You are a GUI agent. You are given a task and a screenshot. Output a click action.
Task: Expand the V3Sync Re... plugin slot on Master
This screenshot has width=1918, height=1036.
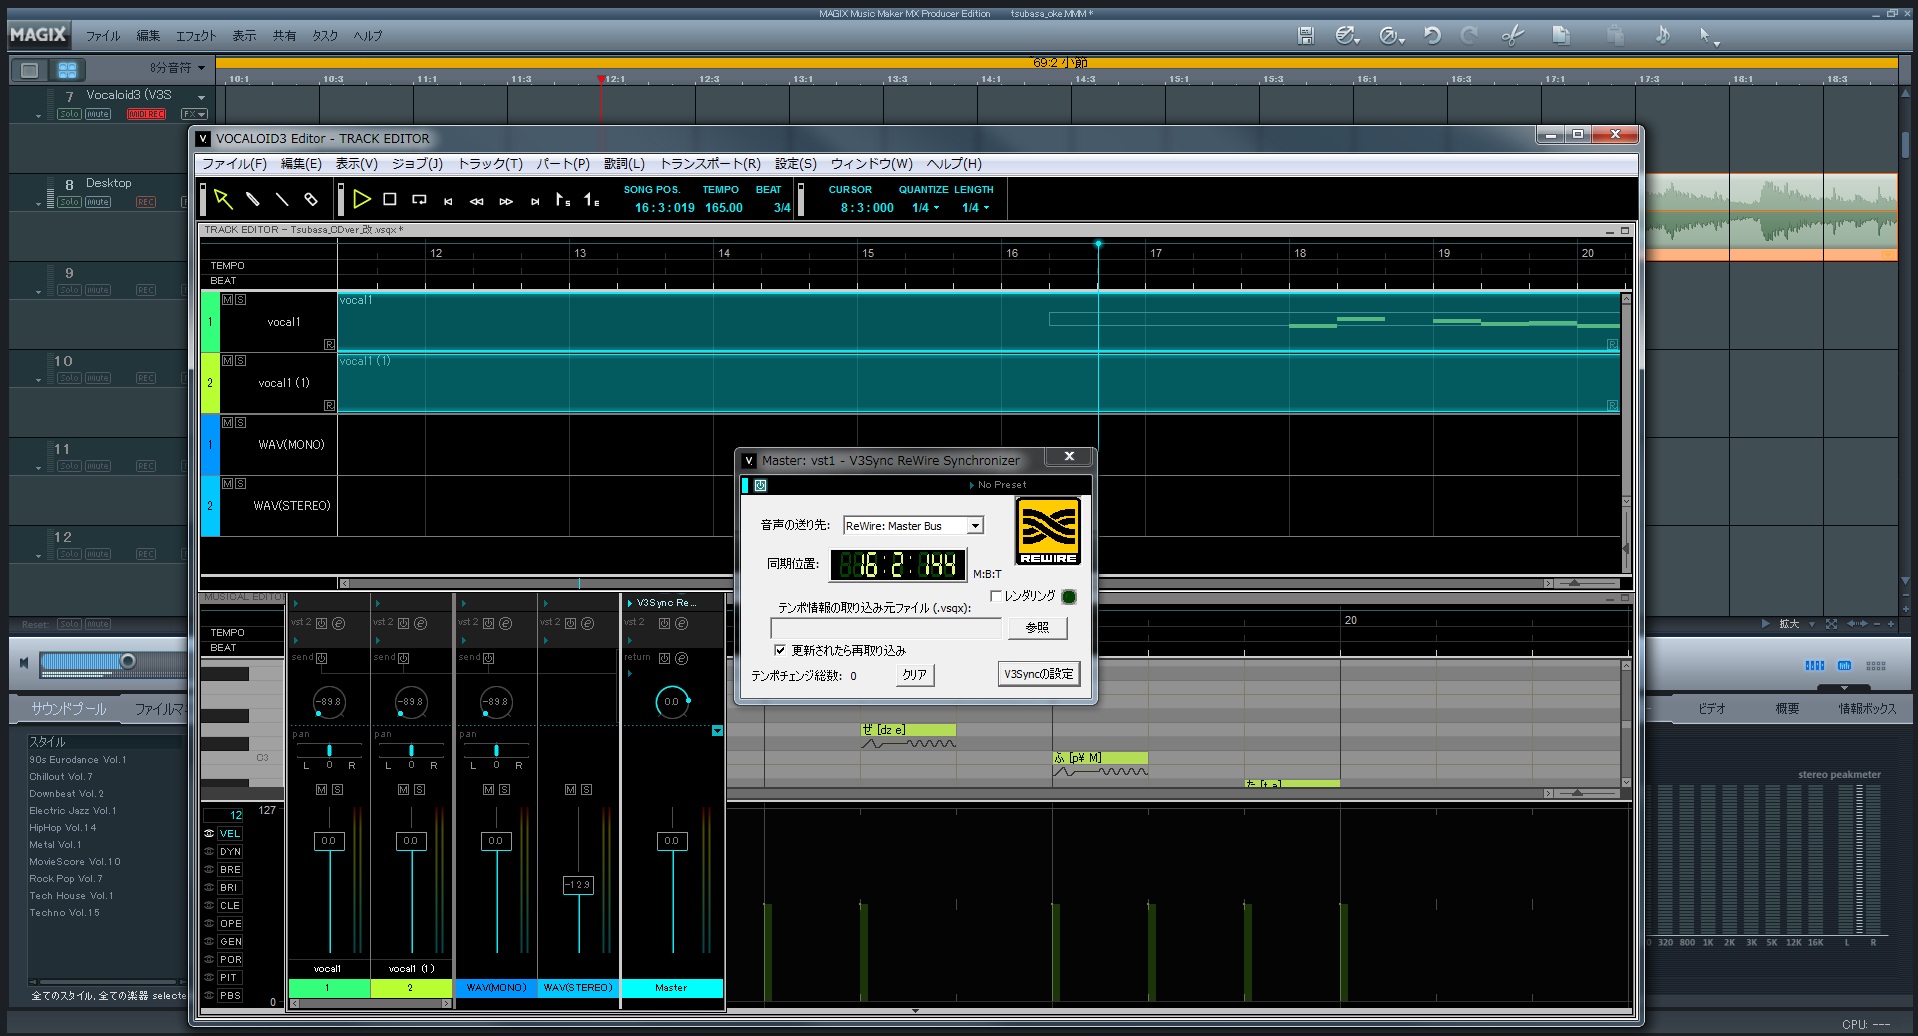tap(630, 603)
